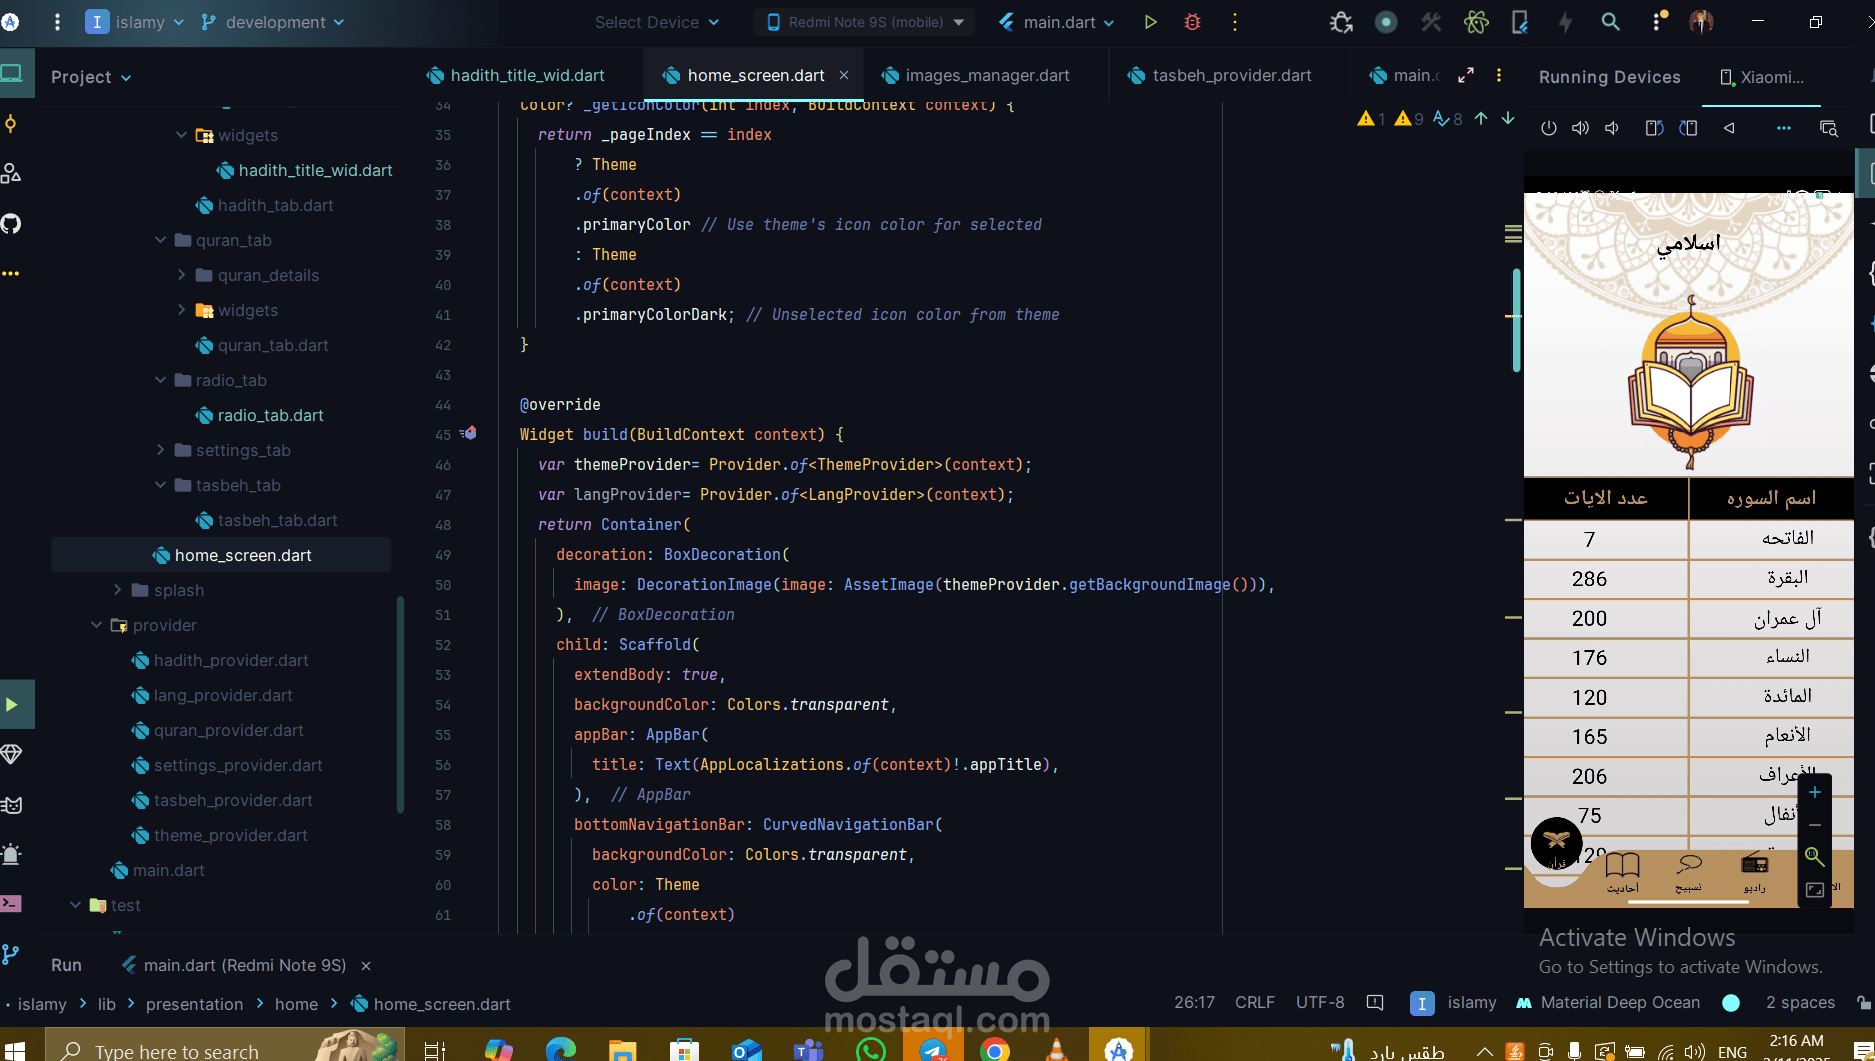Collapse the radio_tab folder chevron
1875x1061 pixels.
click(x=160, y=380)
